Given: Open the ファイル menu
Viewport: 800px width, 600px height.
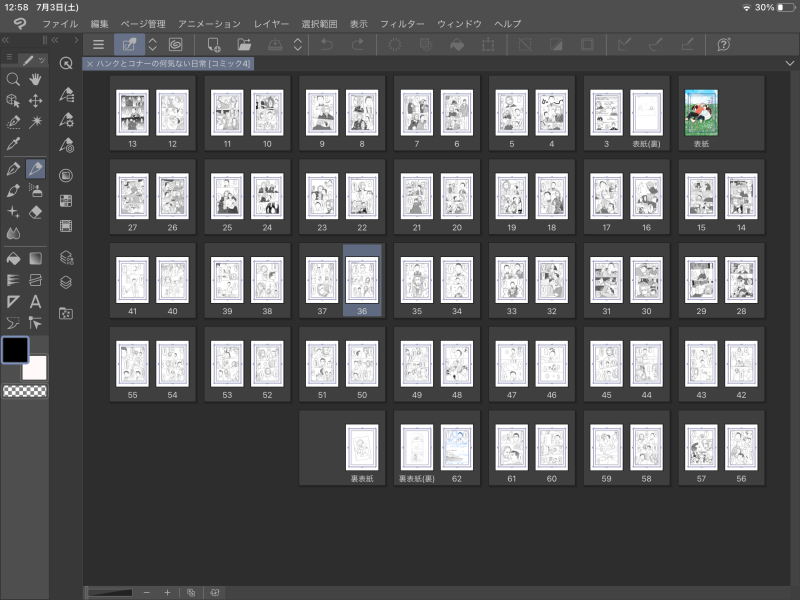Looking at the screenshot, I should point(60,24).
